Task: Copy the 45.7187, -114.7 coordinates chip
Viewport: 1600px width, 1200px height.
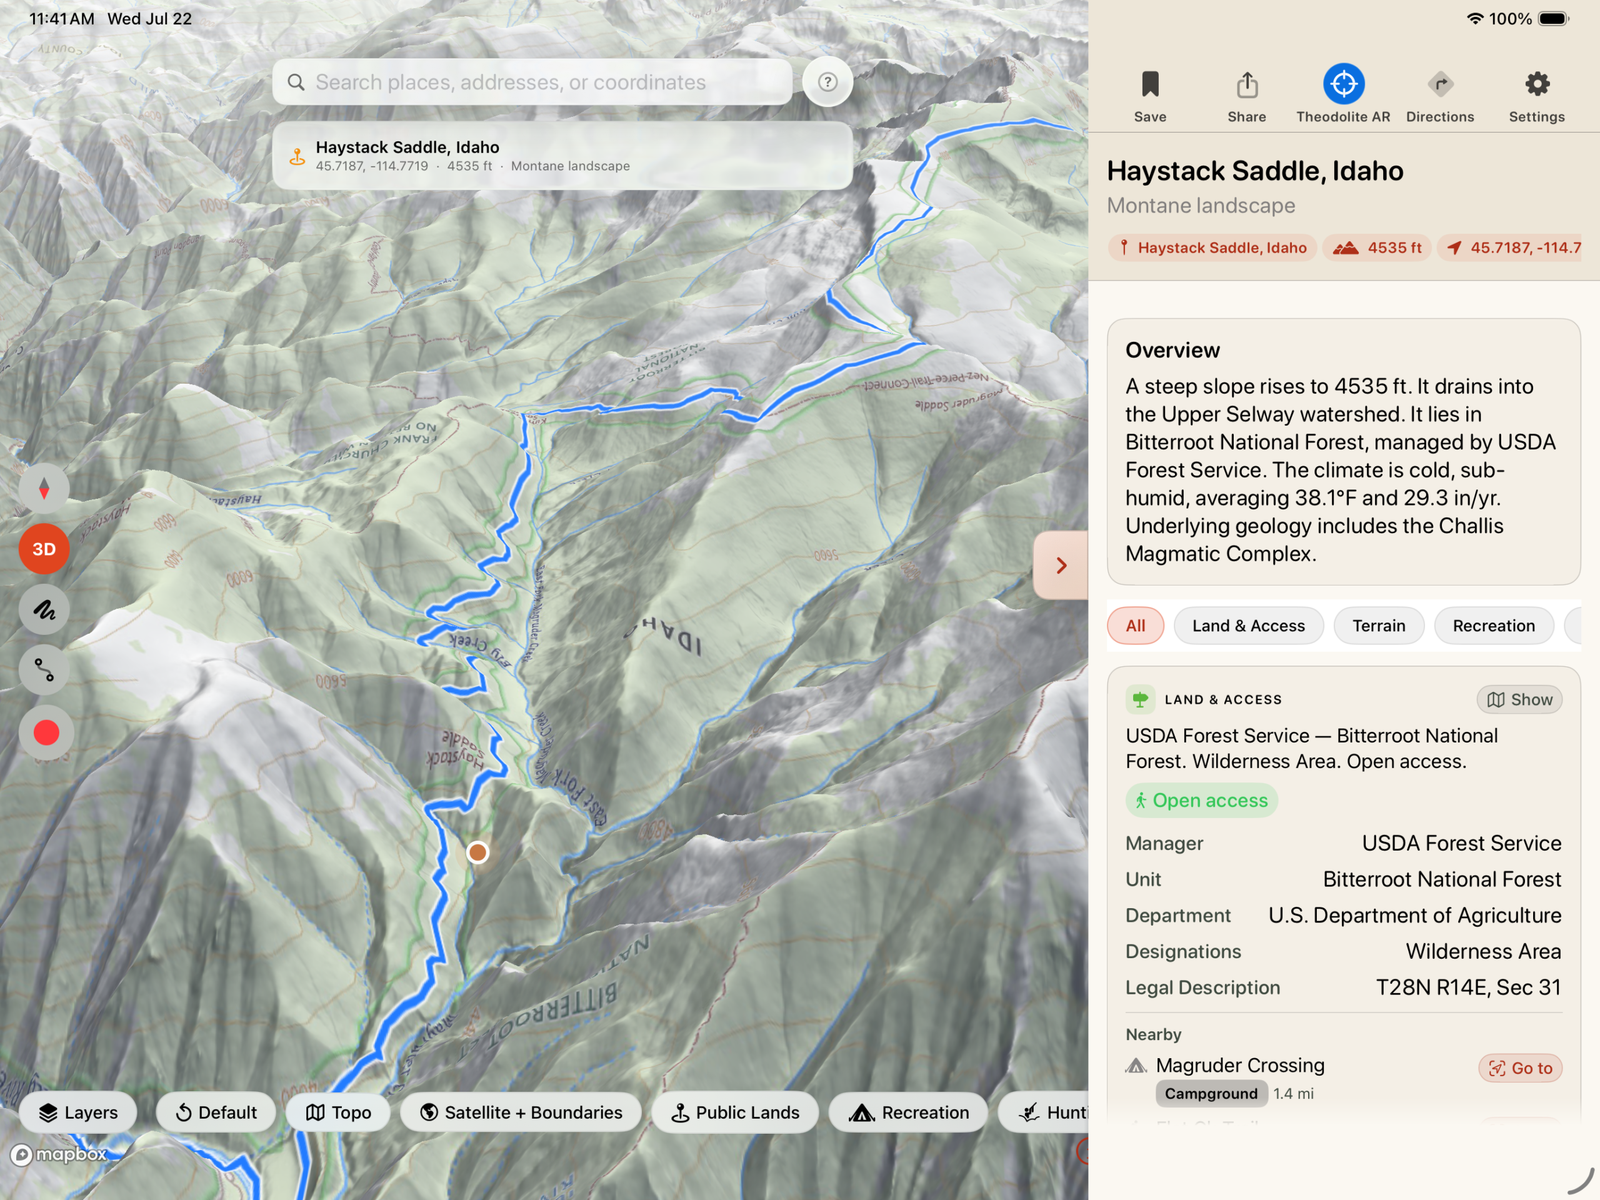Action: 1512,248
